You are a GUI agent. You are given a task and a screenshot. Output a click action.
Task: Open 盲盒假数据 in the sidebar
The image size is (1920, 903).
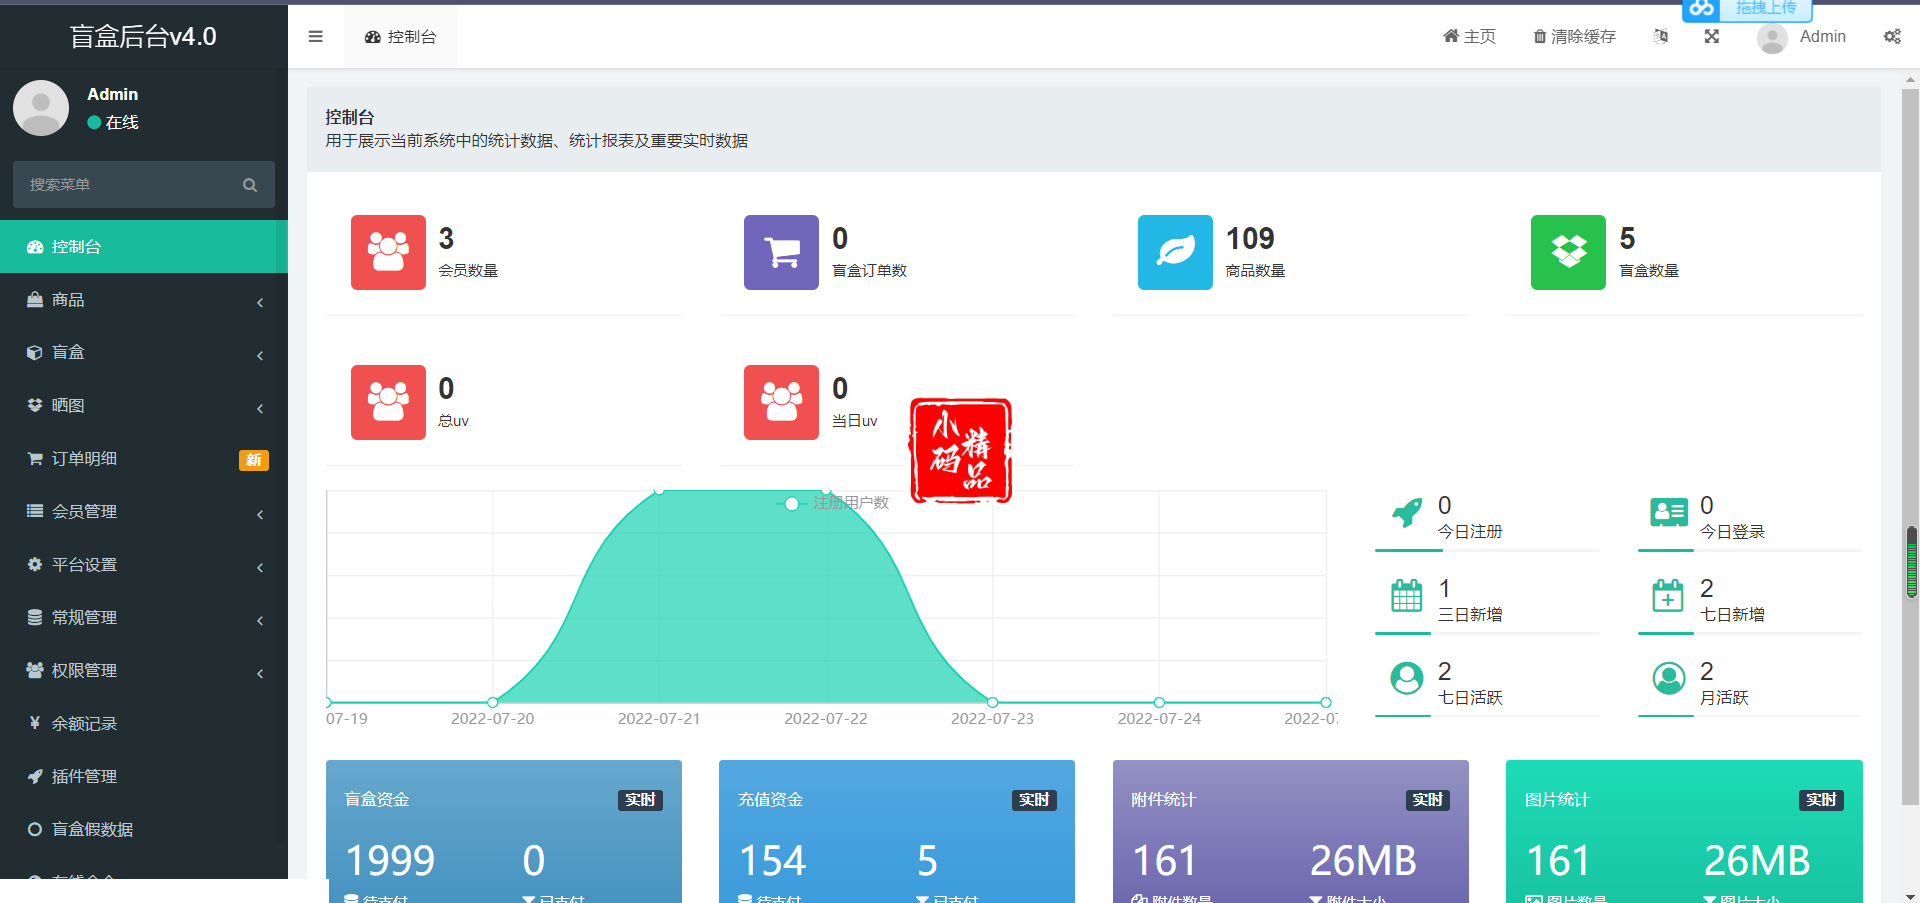pos(144,830)
